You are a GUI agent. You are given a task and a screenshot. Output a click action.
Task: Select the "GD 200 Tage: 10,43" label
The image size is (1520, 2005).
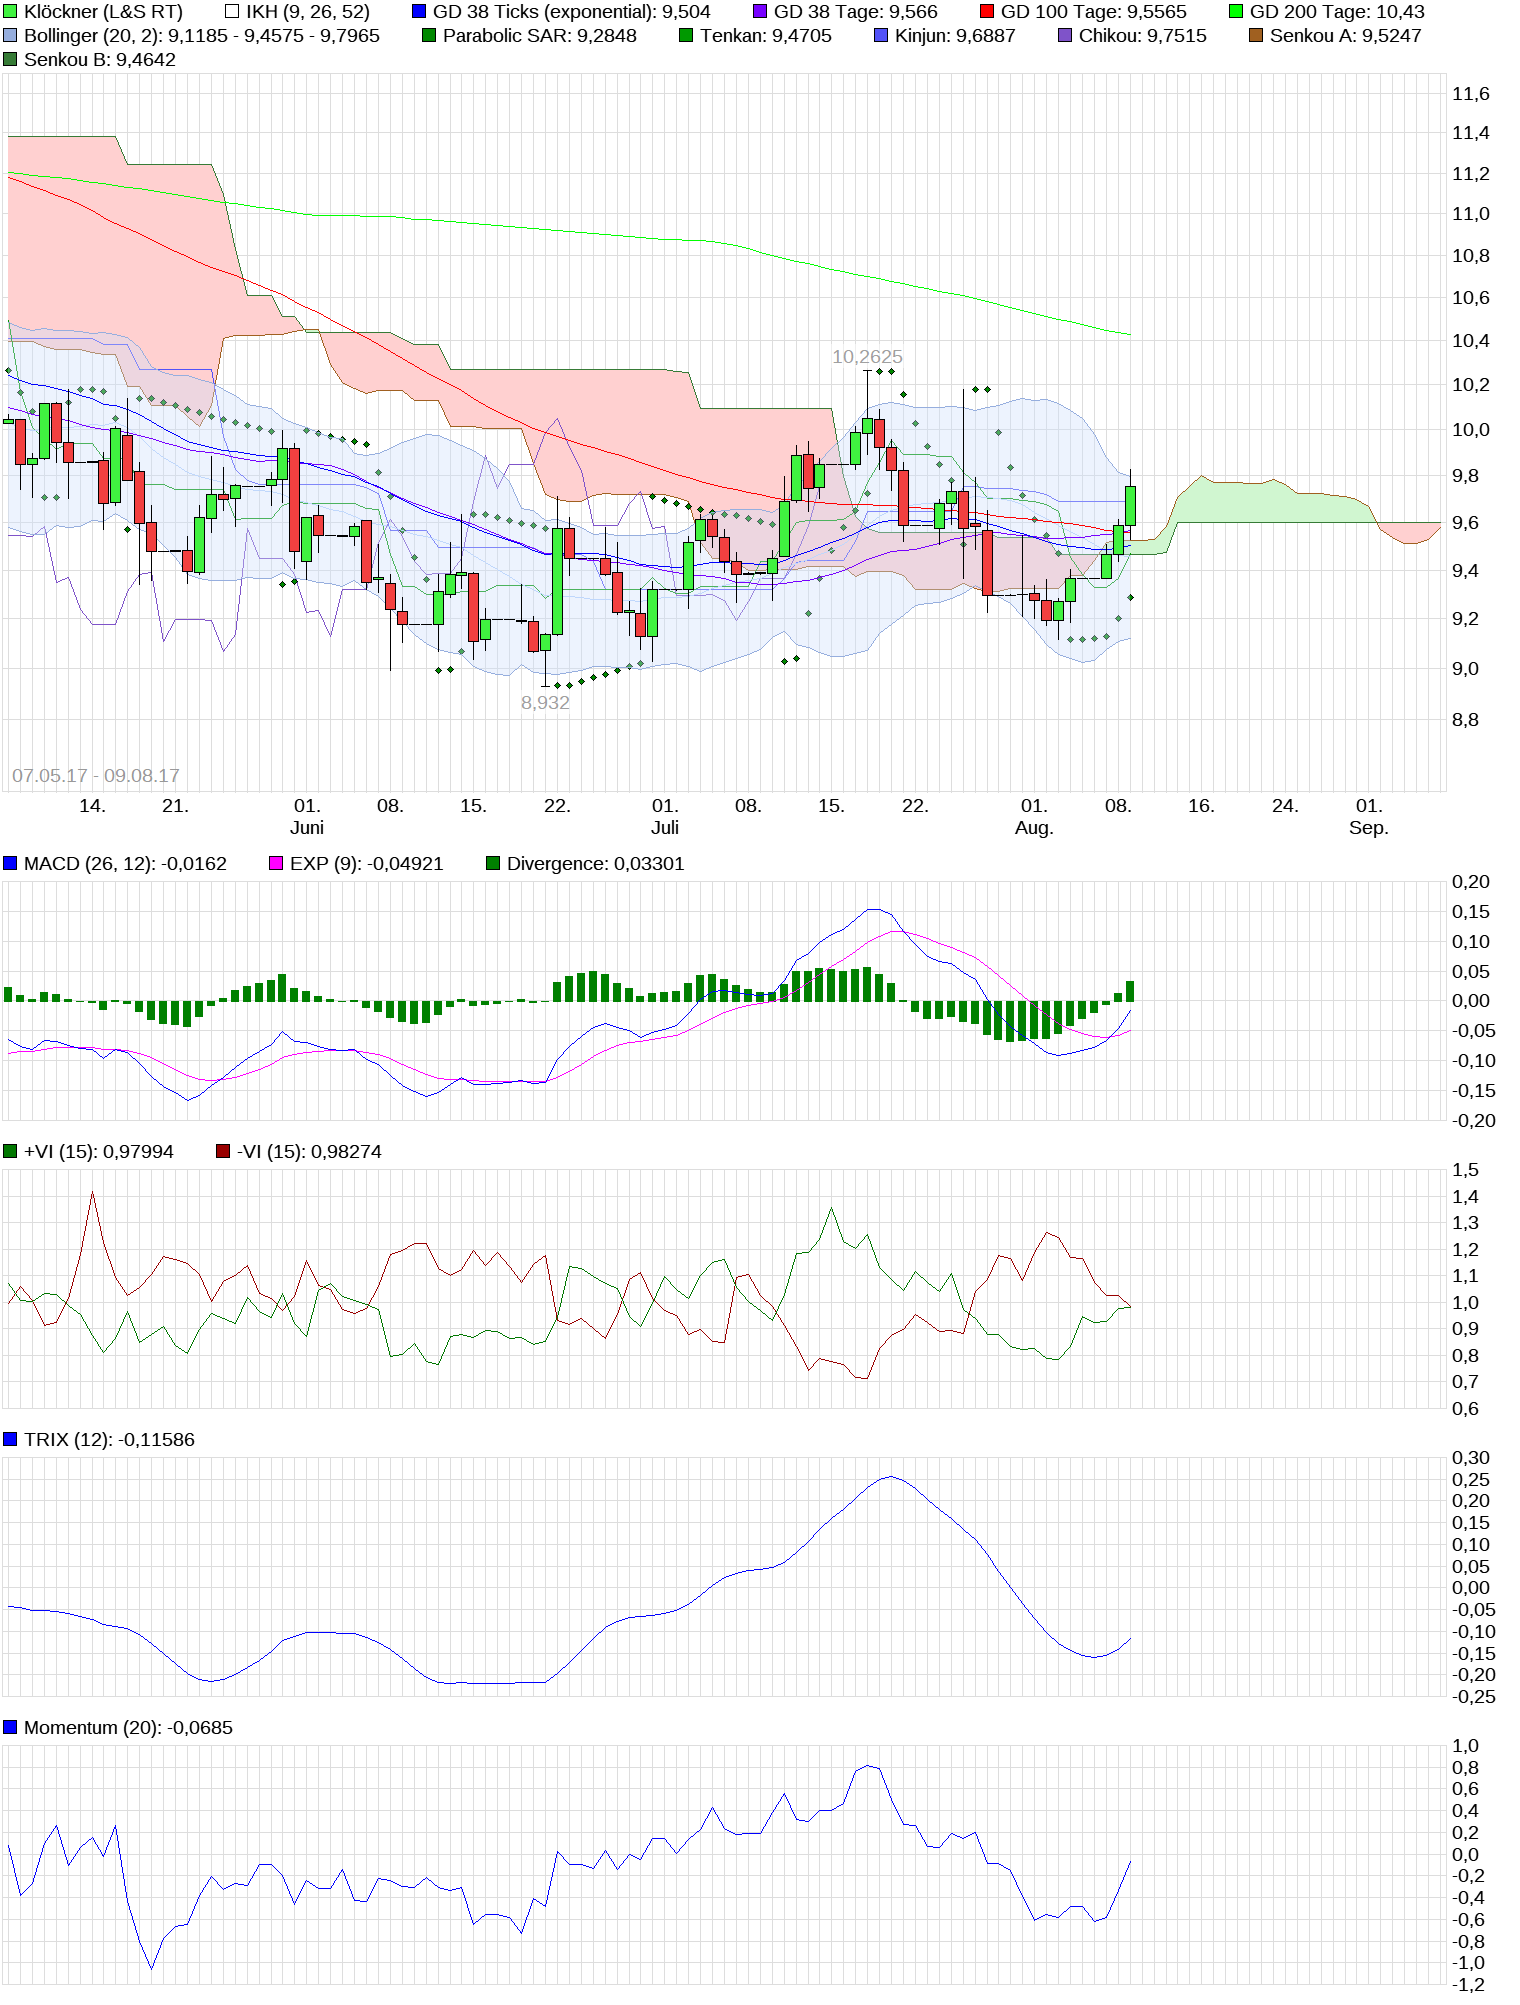tap(1337, 12)
